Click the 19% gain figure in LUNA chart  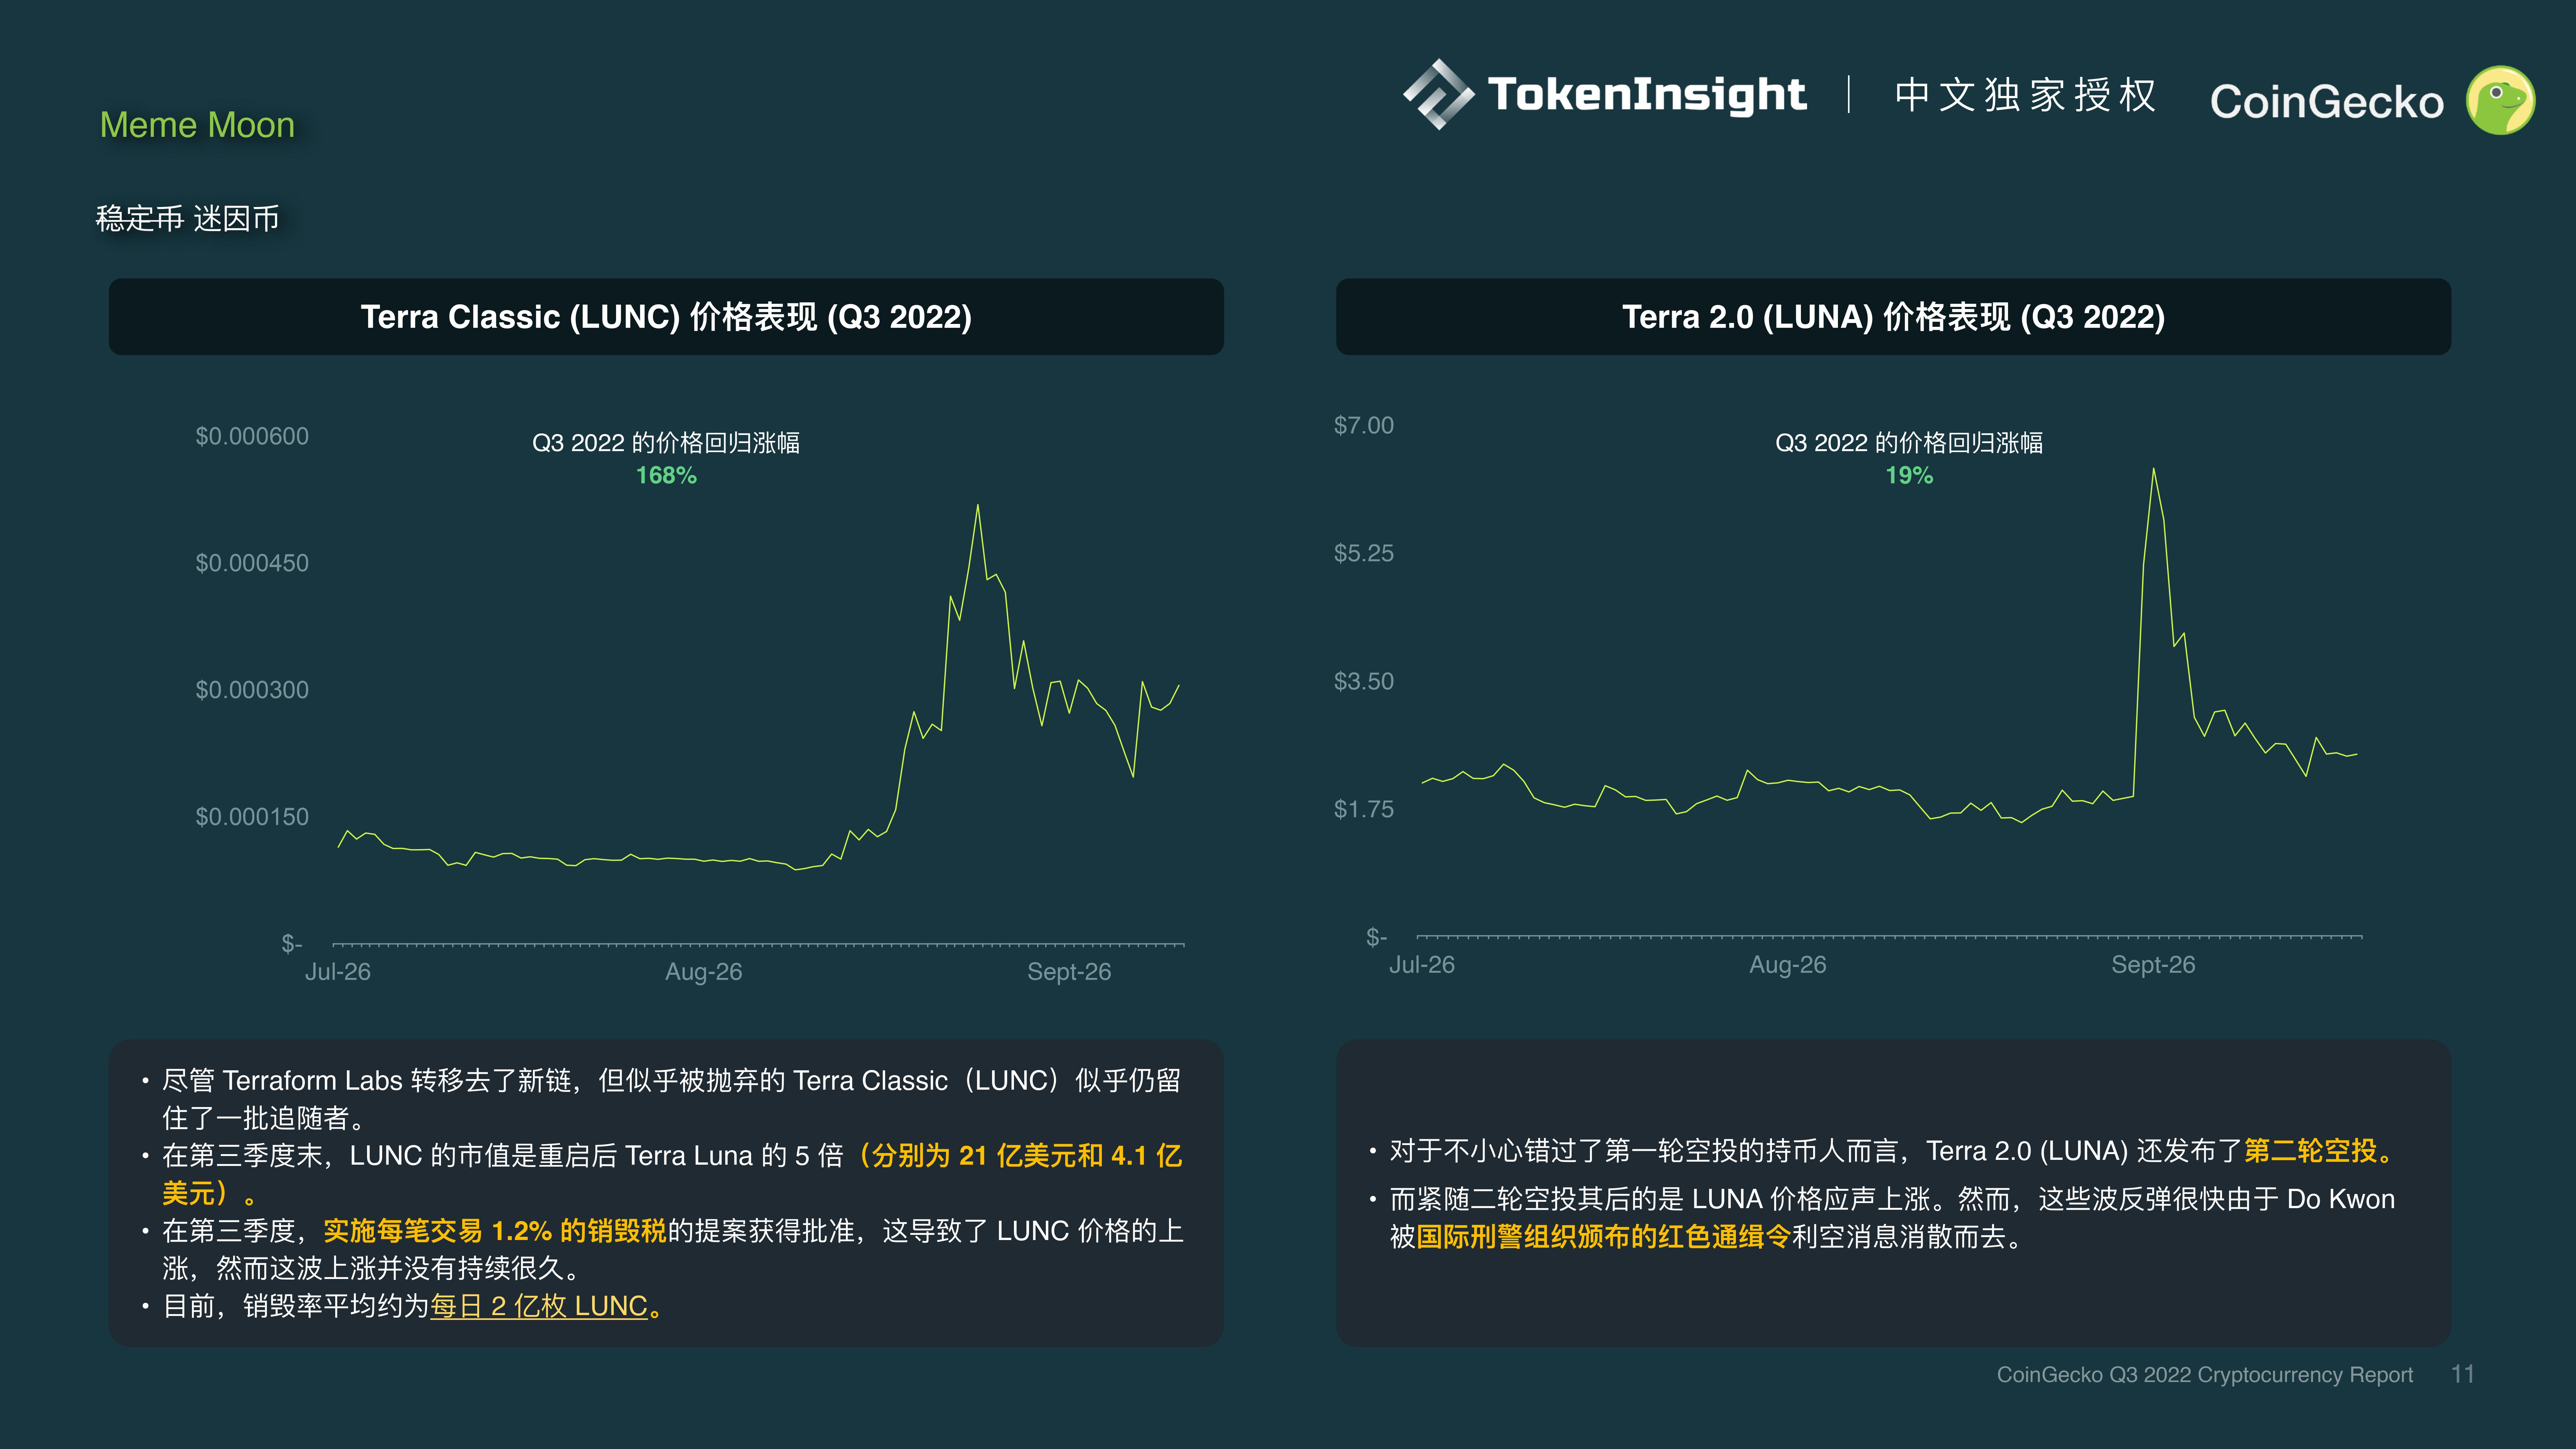coord(1909,475)
